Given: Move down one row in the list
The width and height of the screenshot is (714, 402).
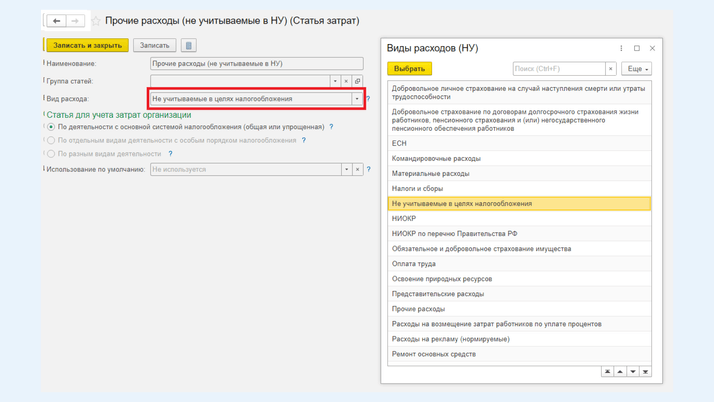Looking at the screenshot, I should tap(632, 371).
